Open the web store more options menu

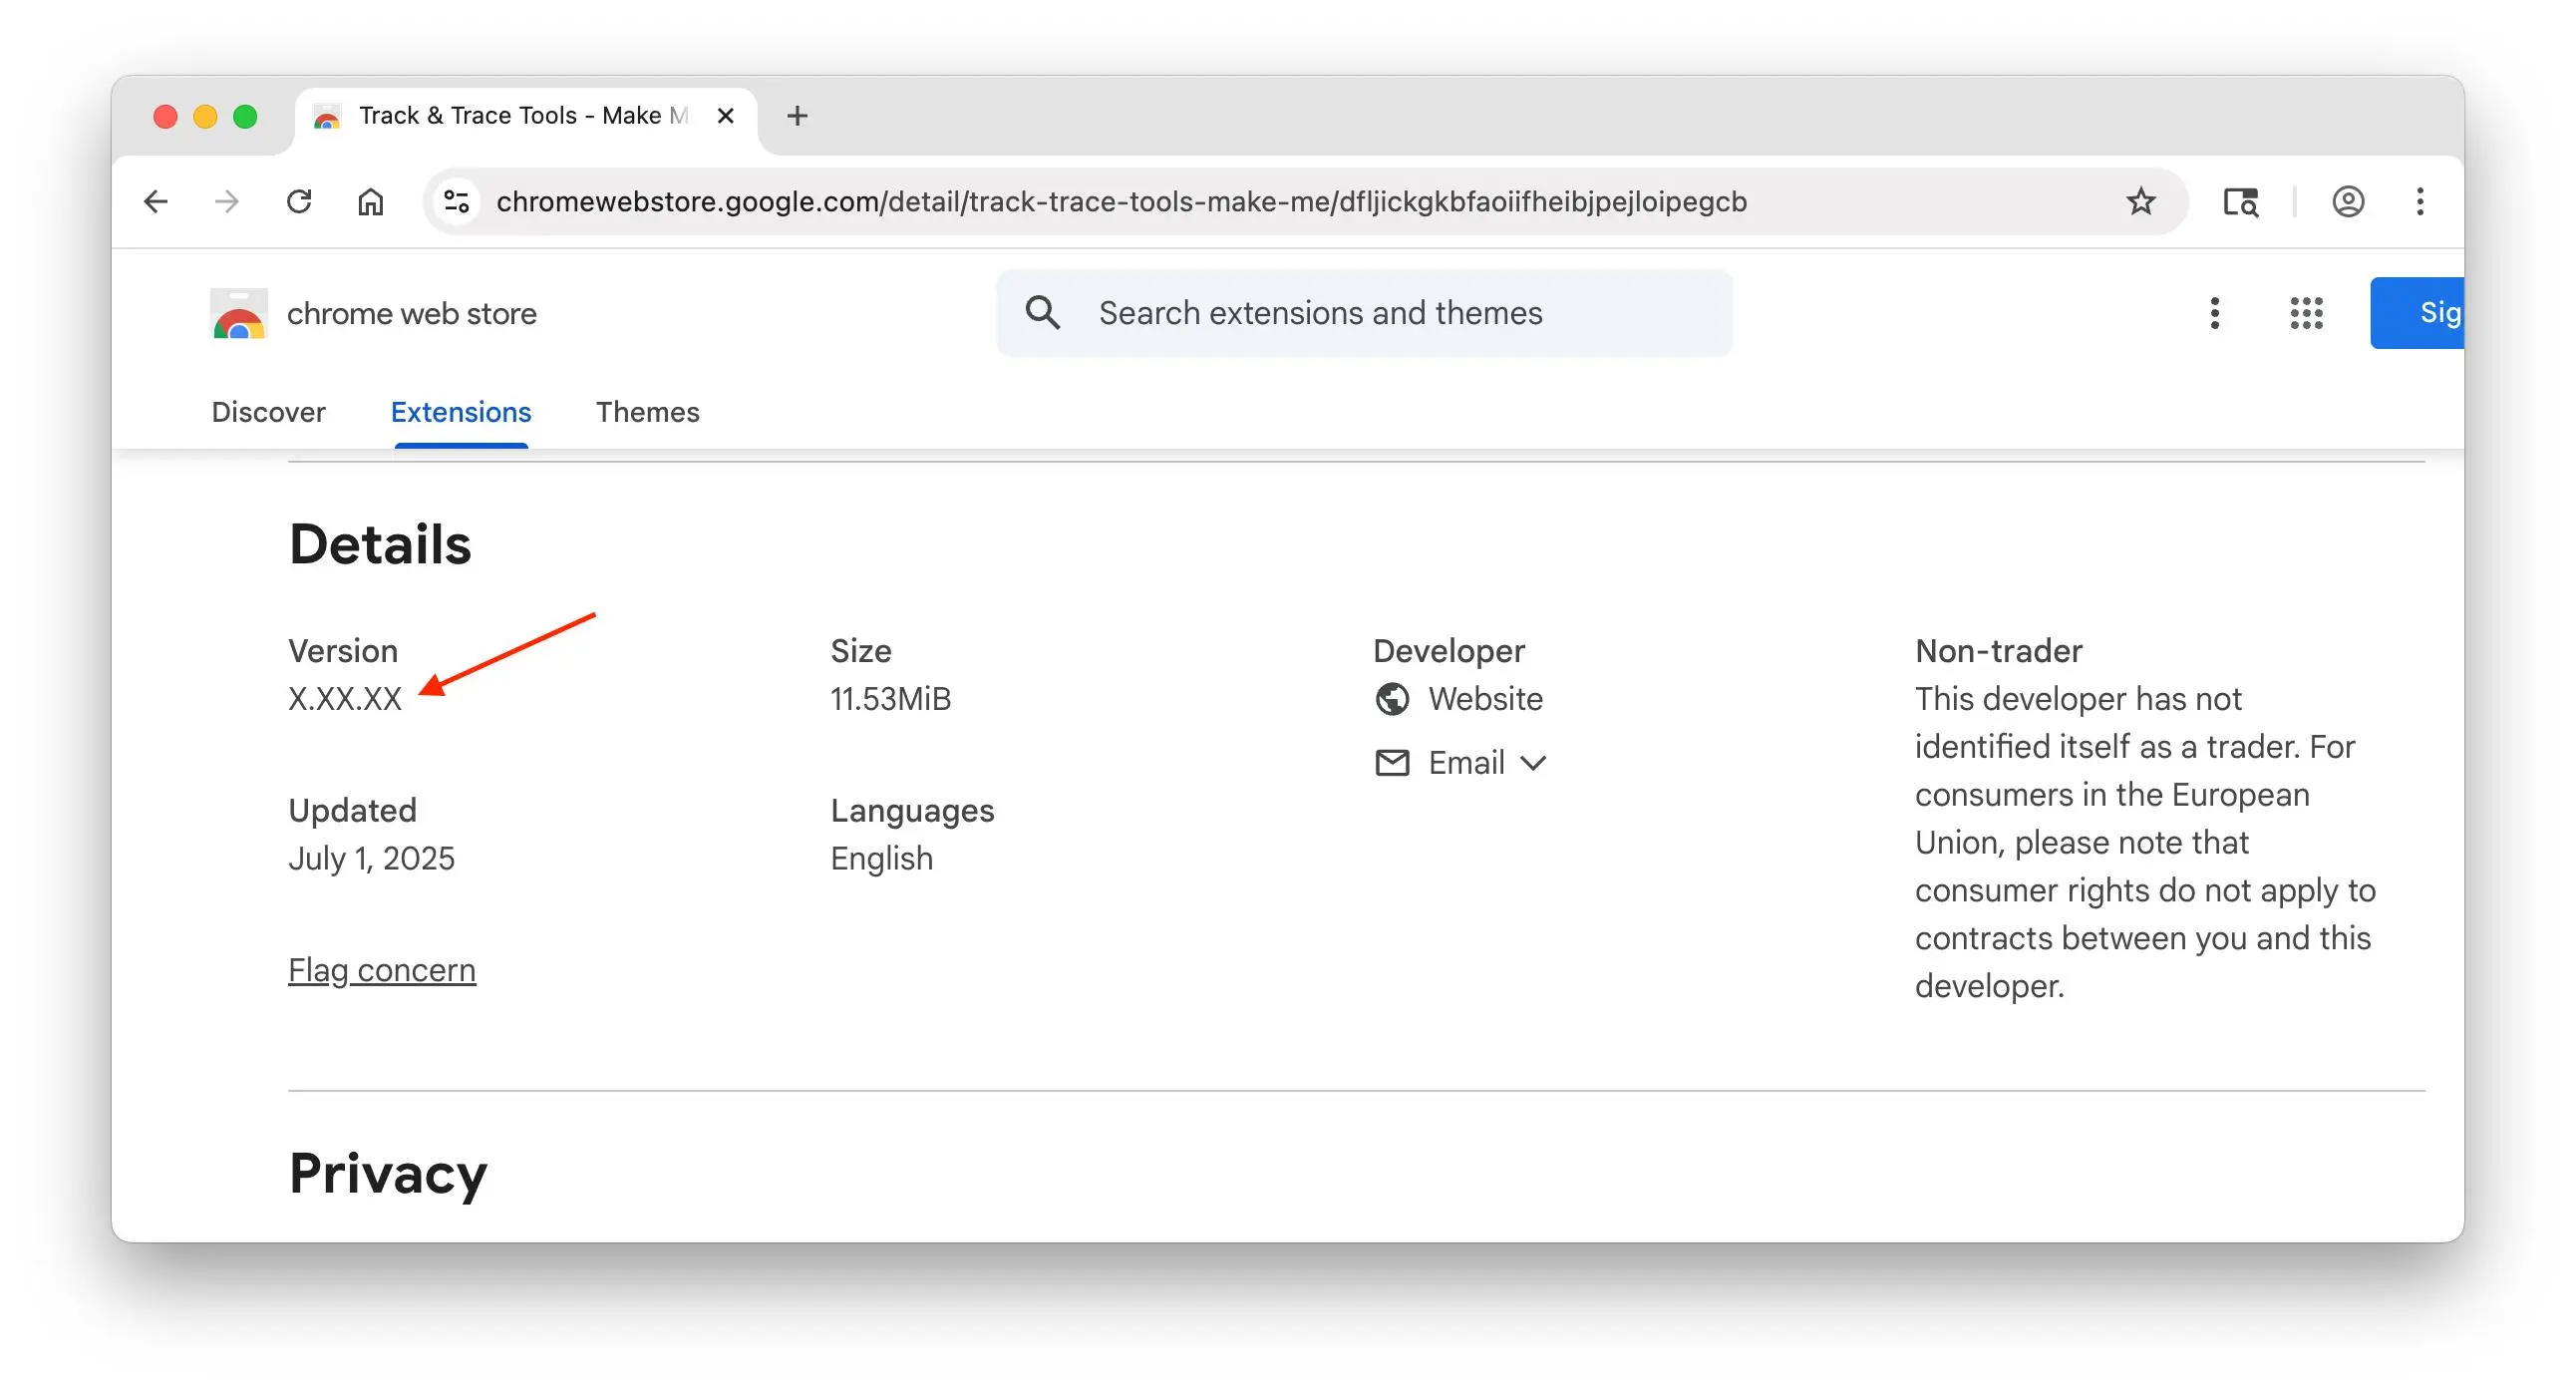point(2215,313)
